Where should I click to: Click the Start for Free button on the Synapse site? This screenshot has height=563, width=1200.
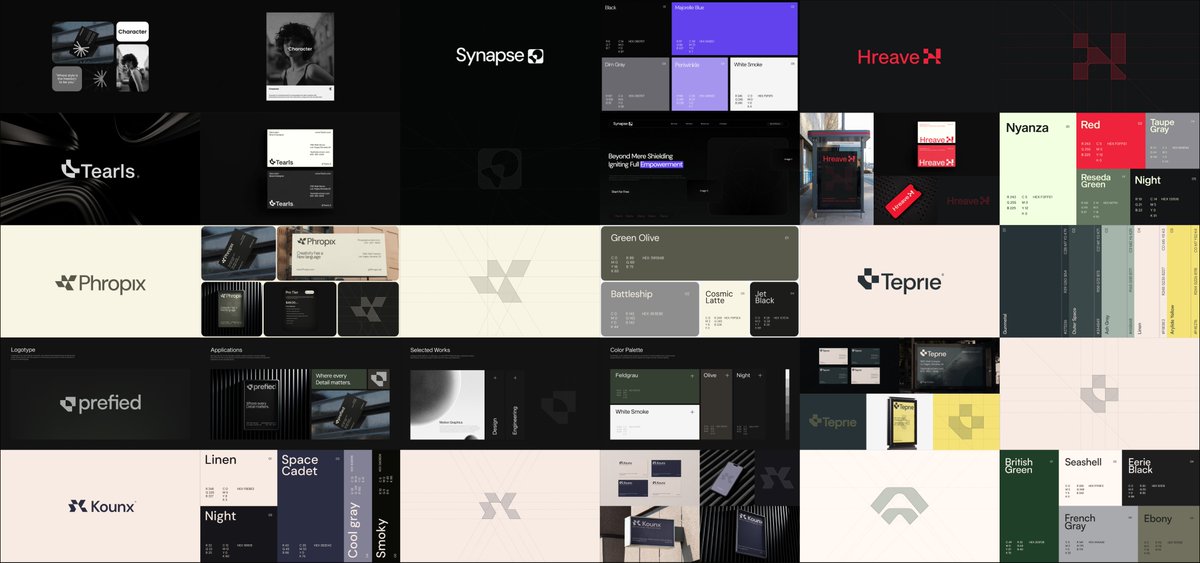[621, 191]
